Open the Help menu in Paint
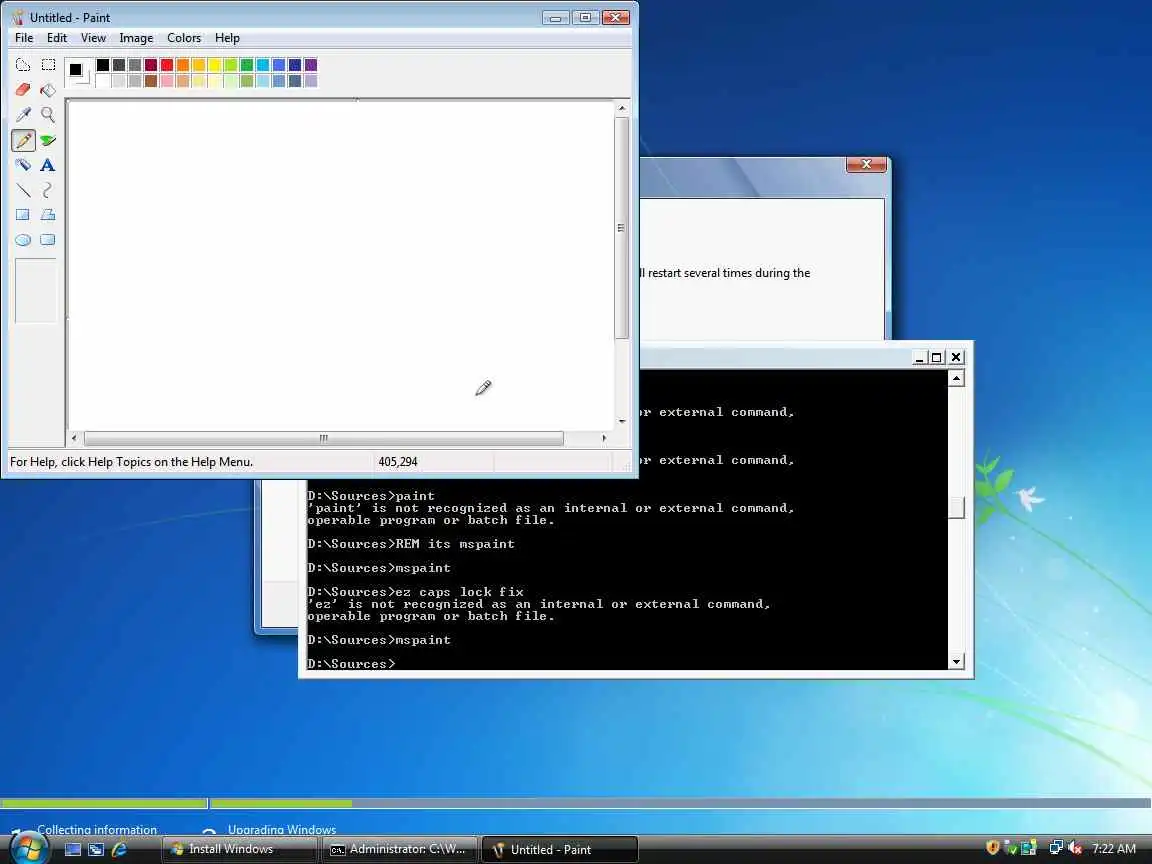This screenshot has width=1152, height=864. (x=227, y=37)
